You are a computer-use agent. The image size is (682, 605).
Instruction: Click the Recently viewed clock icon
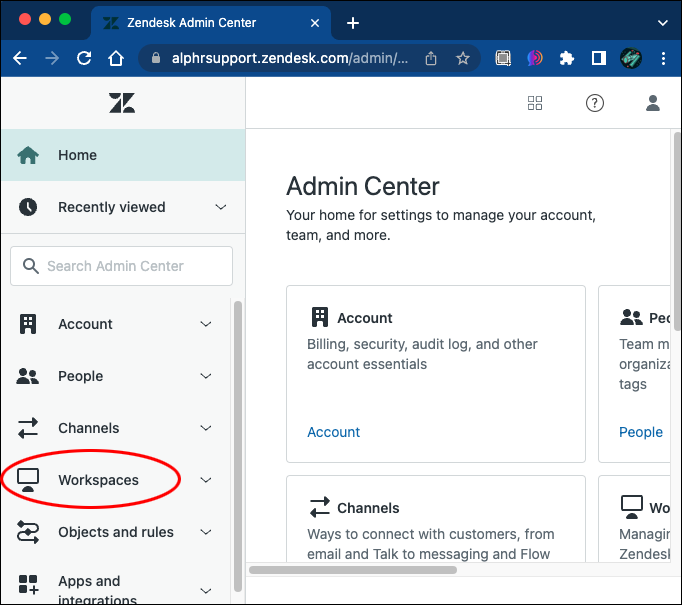(28, 207)
